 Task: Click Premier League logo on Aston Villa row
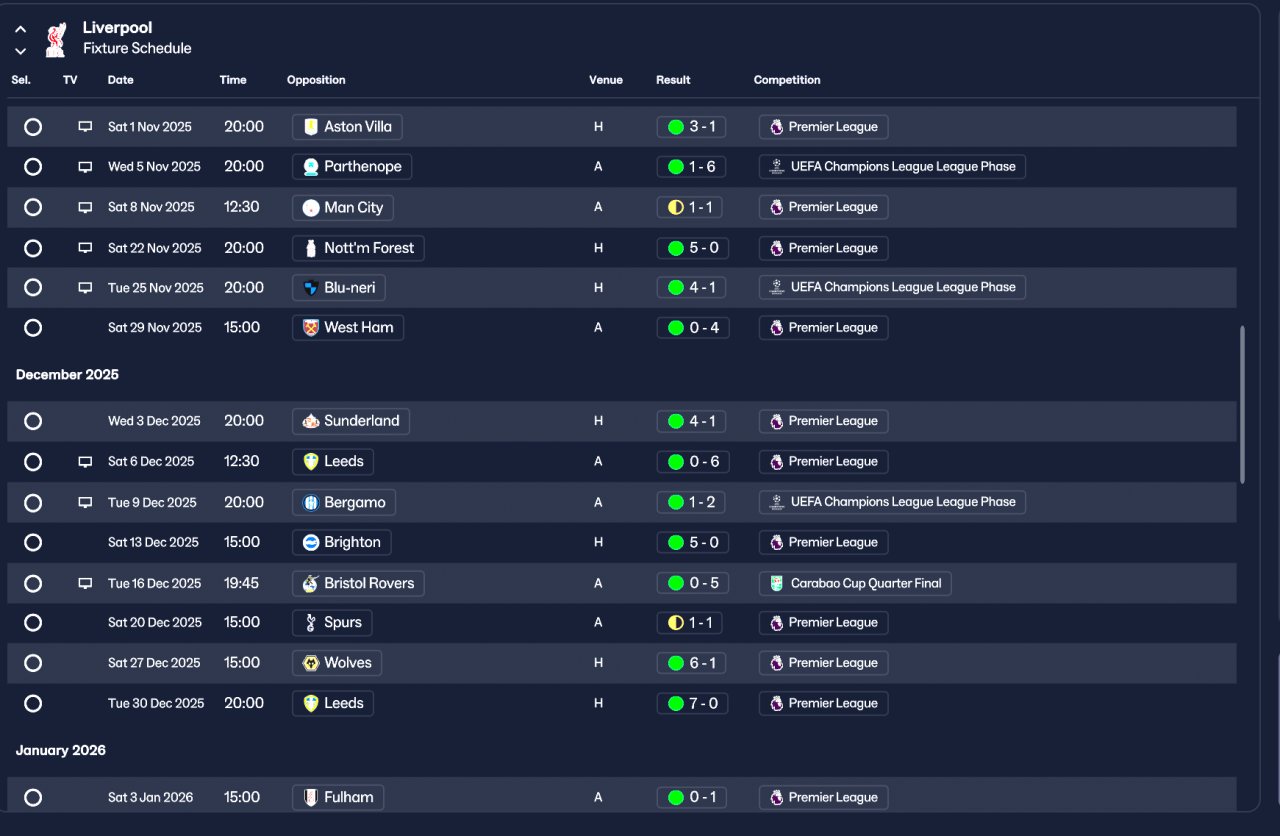[x=777, y=127]
